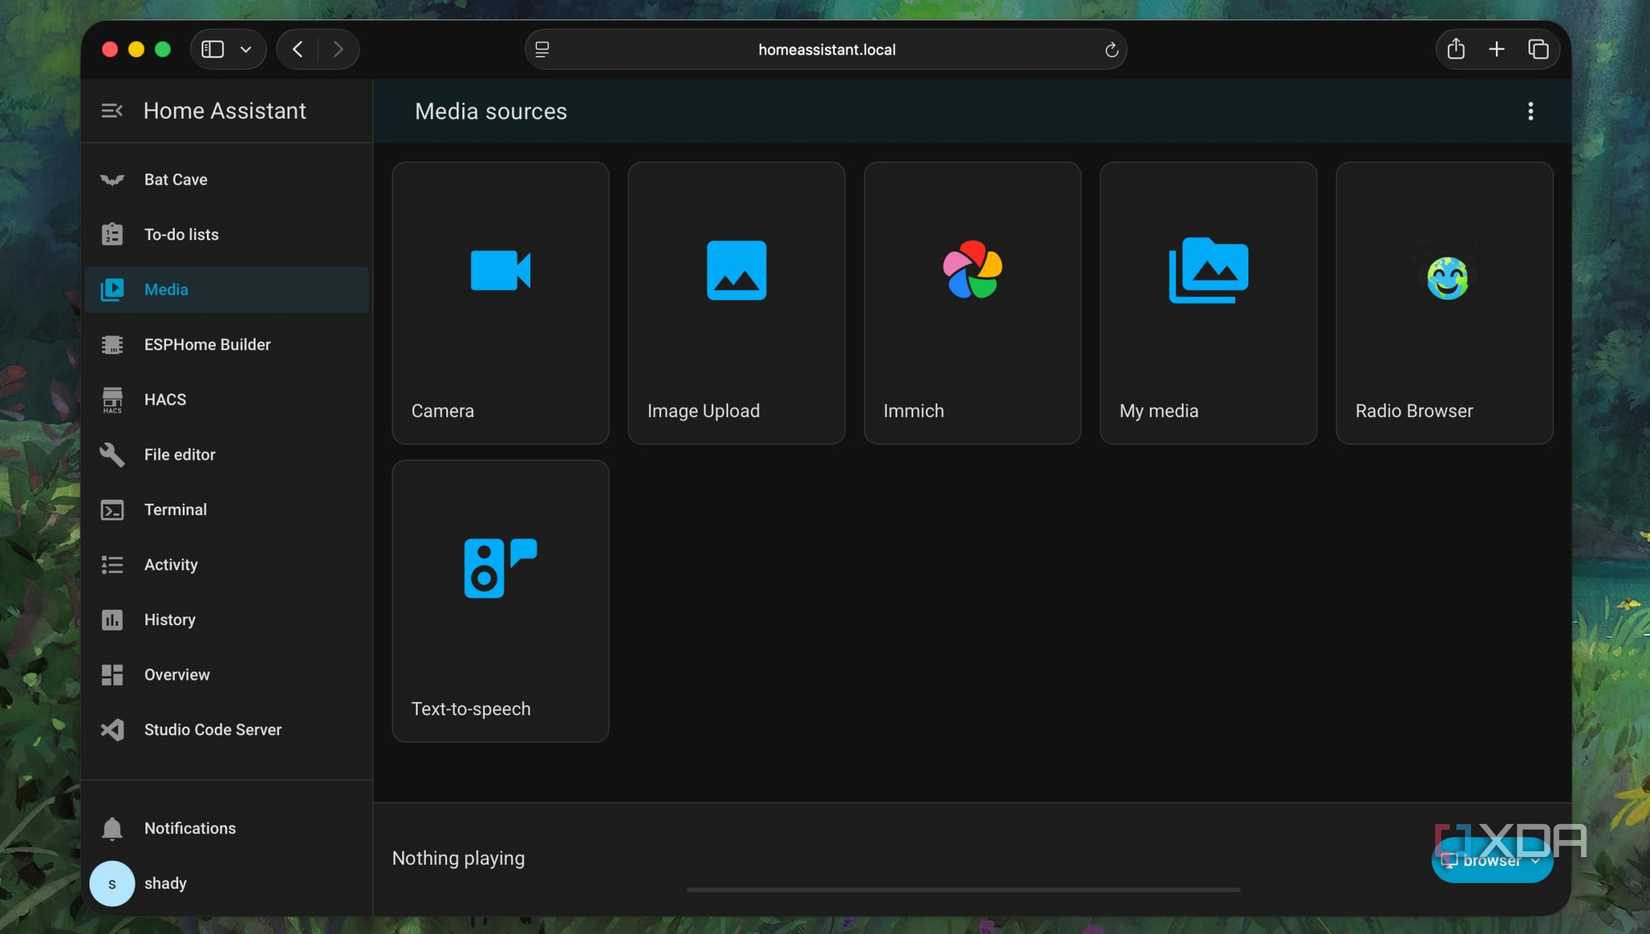The width and height of the screenshot is (1650, 934).
Task: Open To-do lists in sidebar
Action: coord(181,235)
